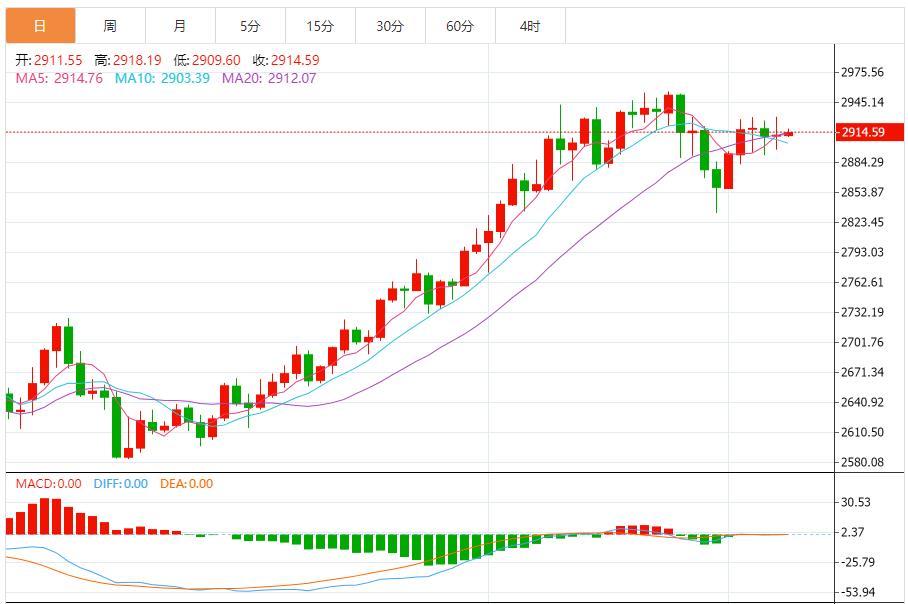Switch to the 4时 four-hour tab
The width and height of the screenshot is (908, 604).
(530, 26)
